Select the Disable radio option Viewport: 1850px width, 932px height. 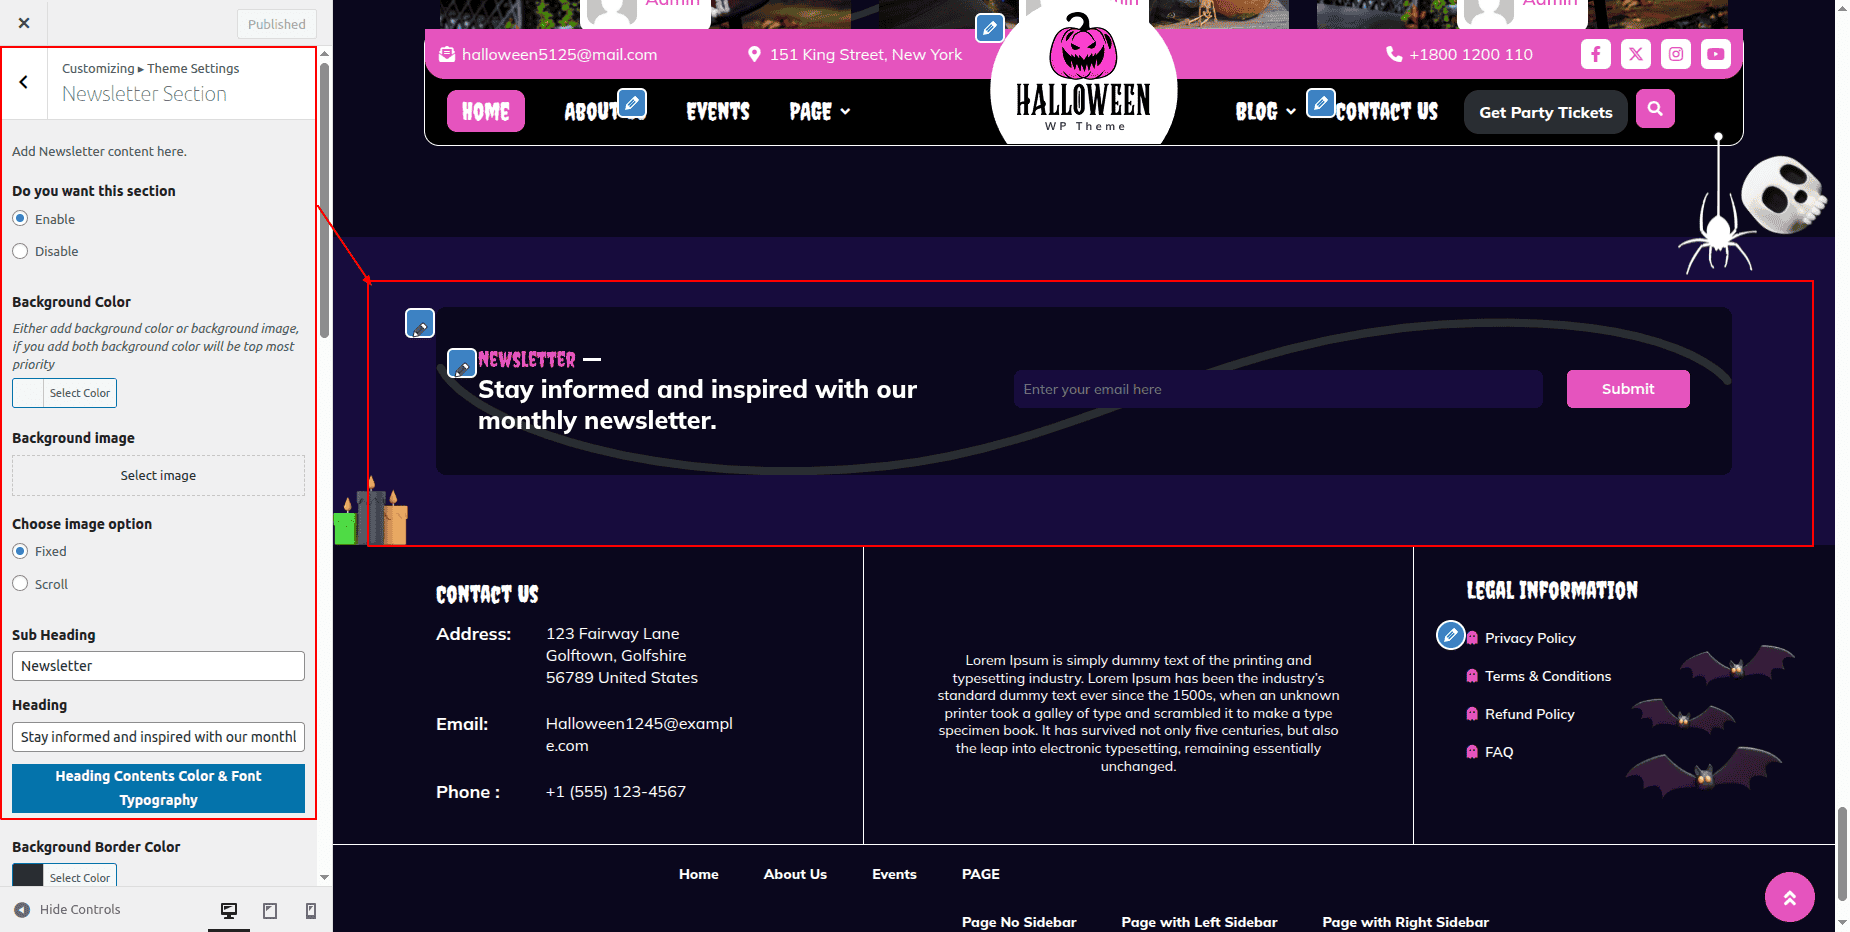pyautogui.click(x=20, y=251)
